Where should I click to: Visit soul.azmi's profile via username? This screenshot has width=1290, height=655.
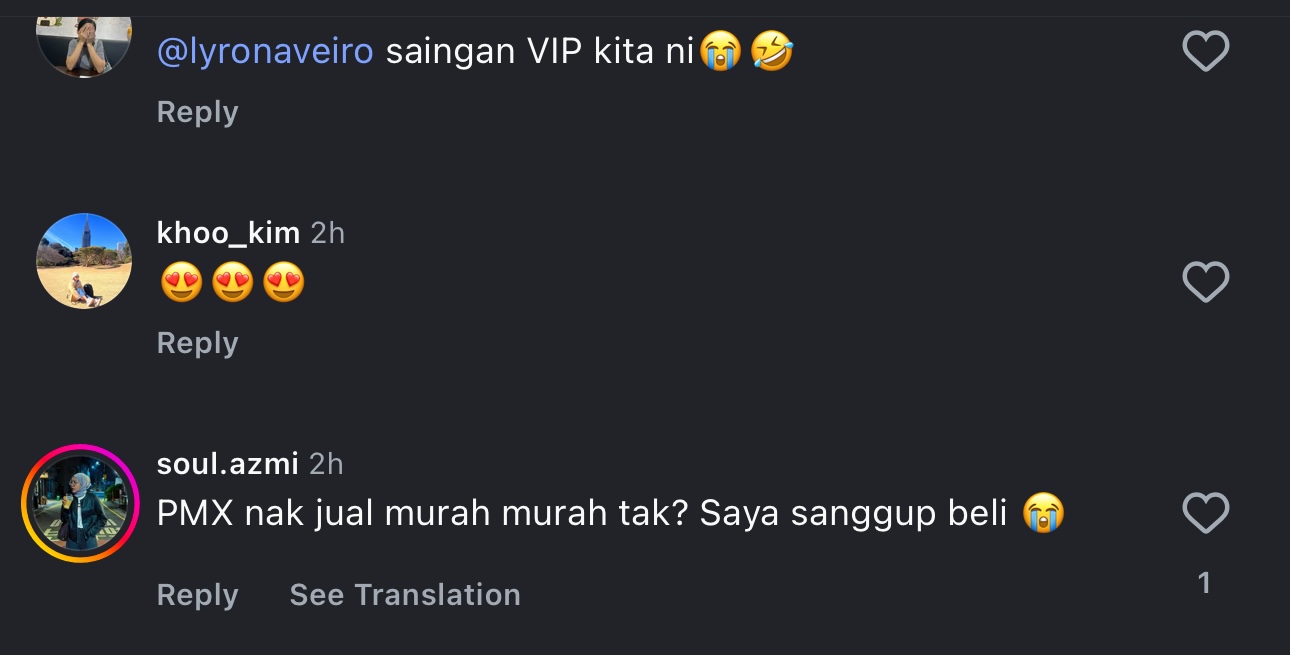[x=227, y=464]
